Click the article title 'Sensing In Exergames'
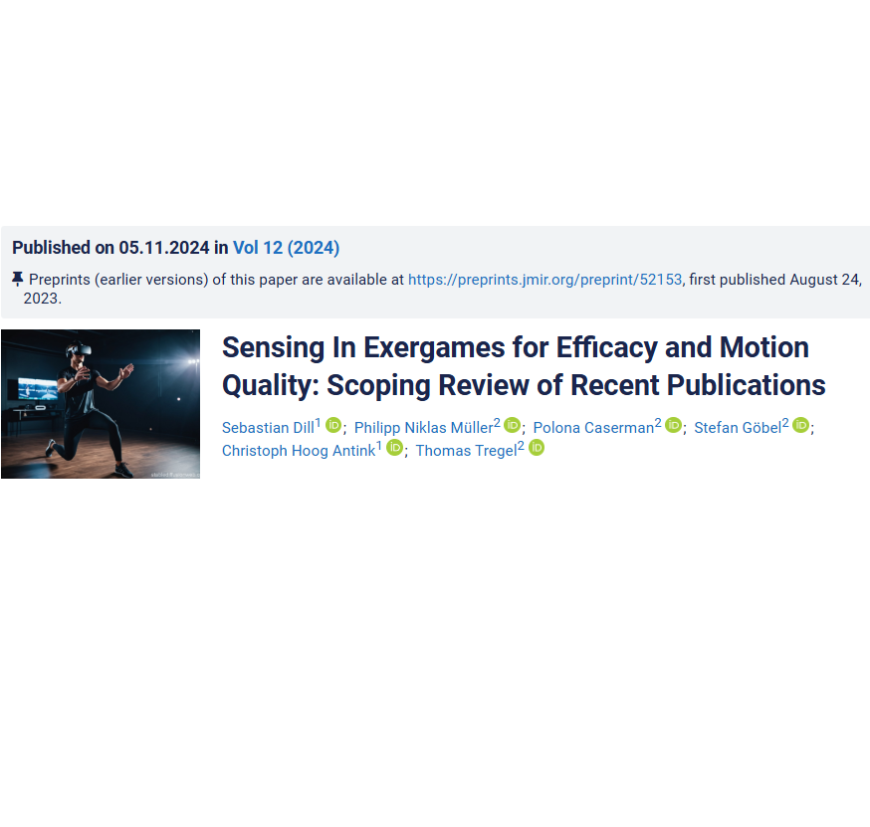The height and width of the screenshot is (827, 870). (x=524, y=366)
